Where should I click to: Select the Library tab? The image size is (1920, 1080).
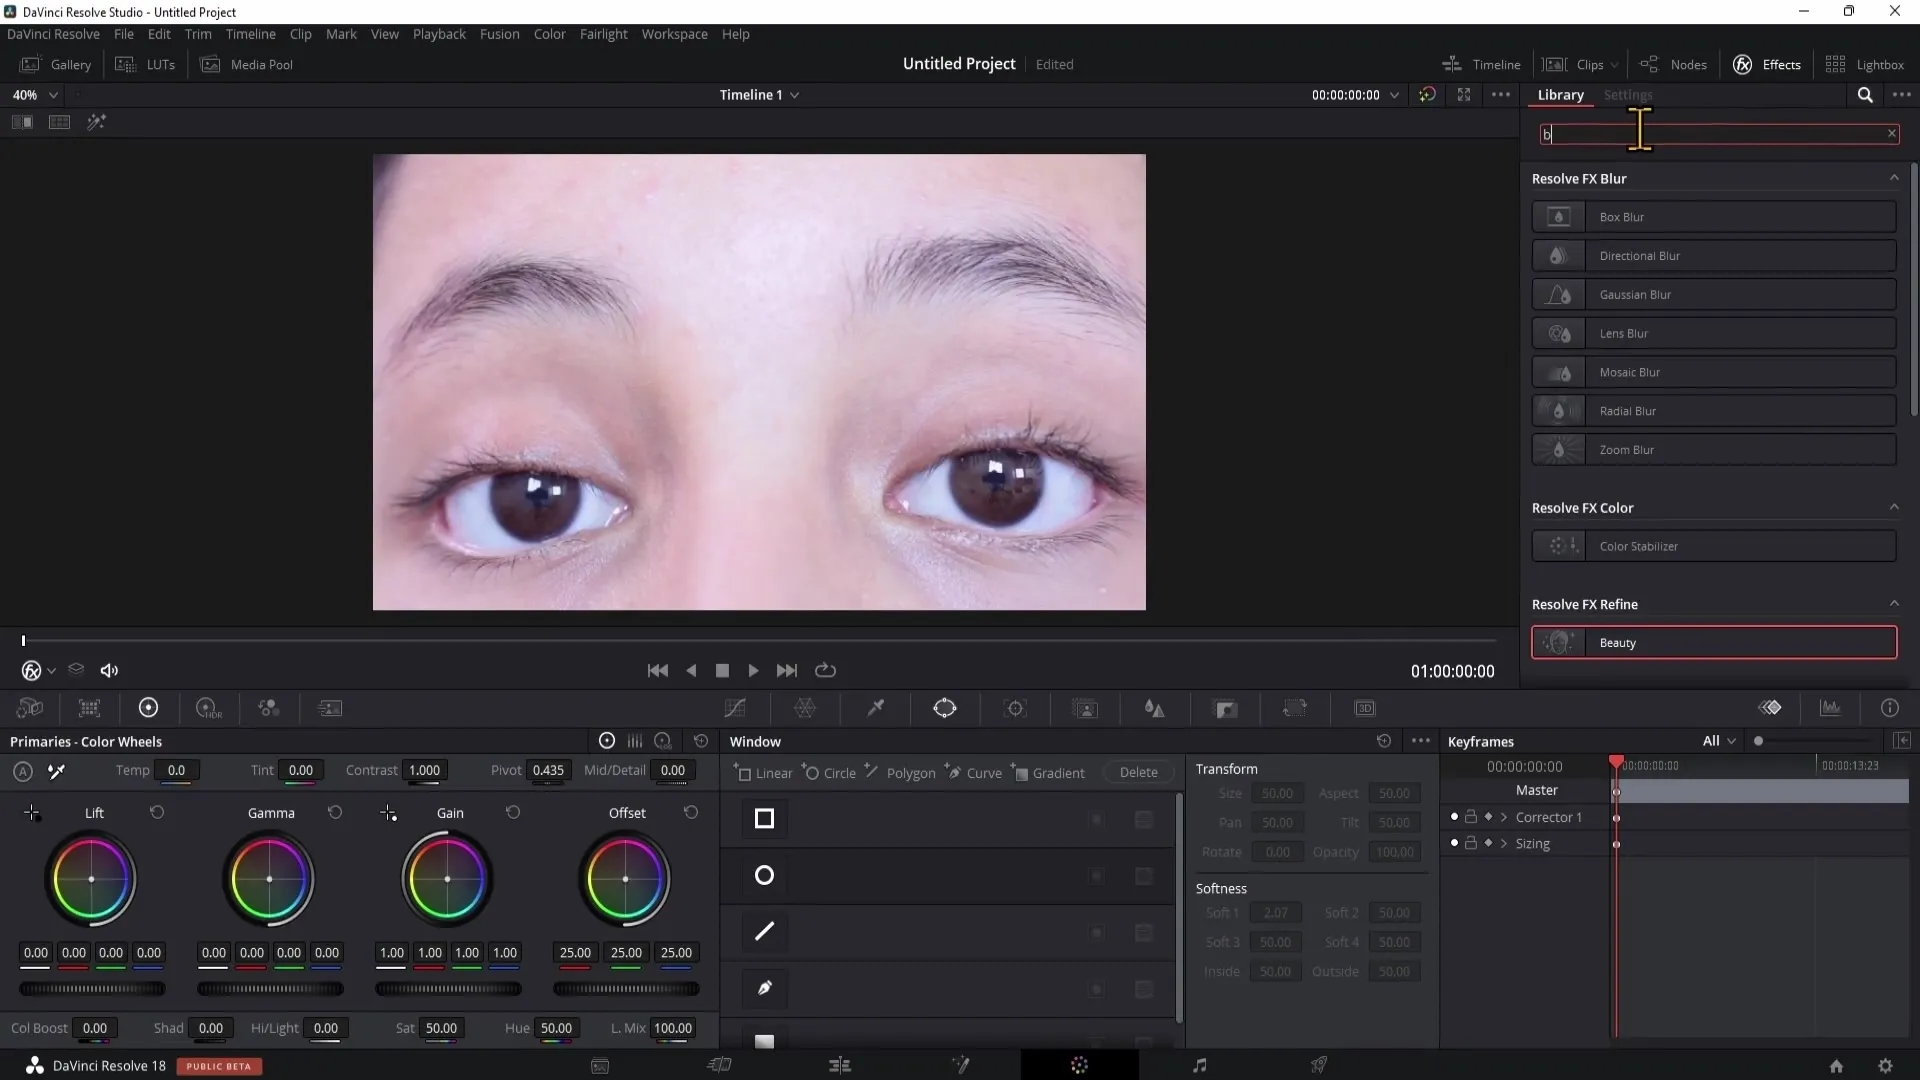pos(1560,95)
